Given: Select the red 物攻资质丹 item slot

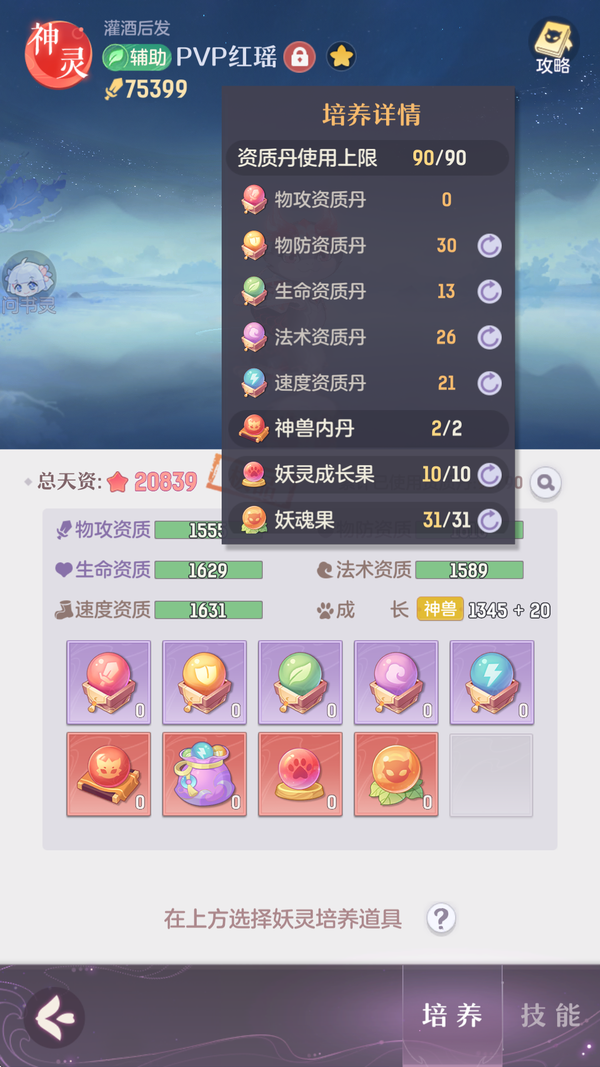Looking at the screenshot, I should pyautogui.click(x=109, y=682).
